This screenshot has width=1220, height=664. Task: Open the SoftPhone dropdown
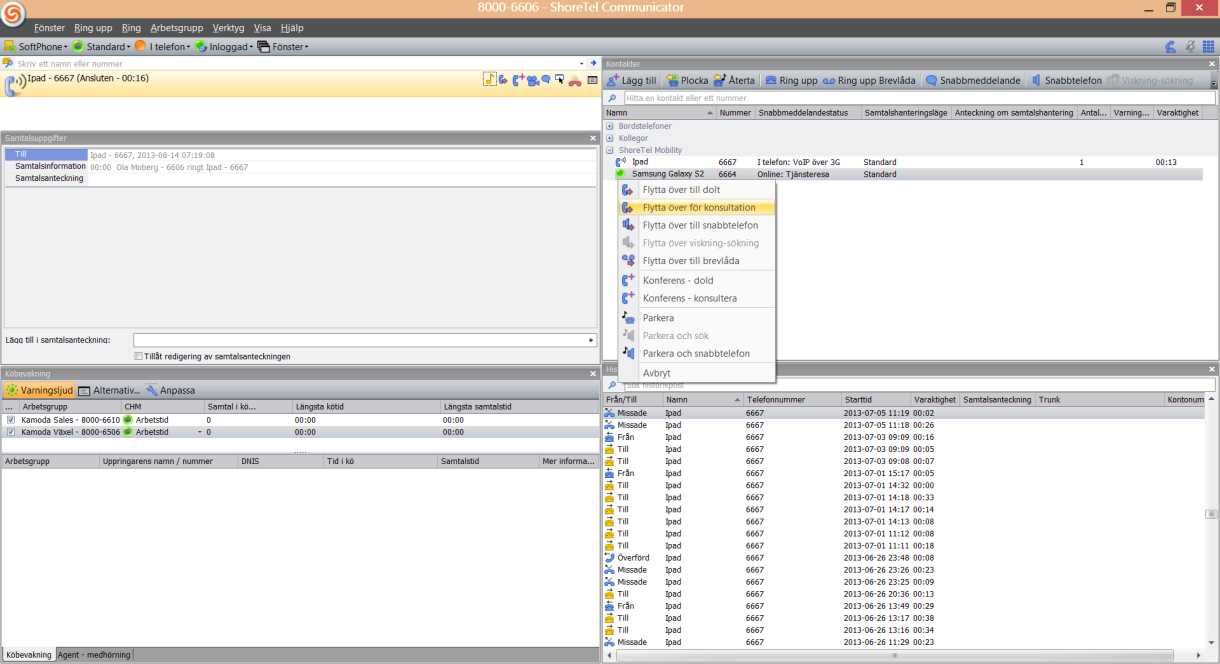(36, 46)
